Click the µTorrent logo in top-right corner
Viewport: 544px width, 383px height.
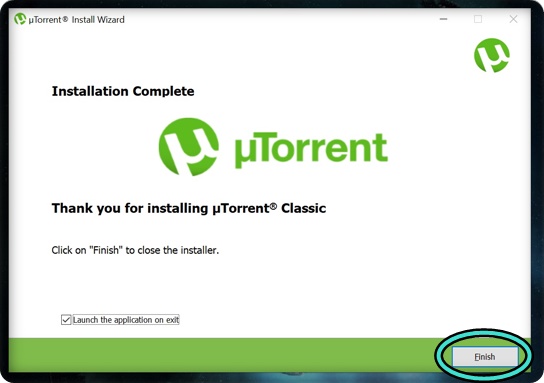pos(492,56)
